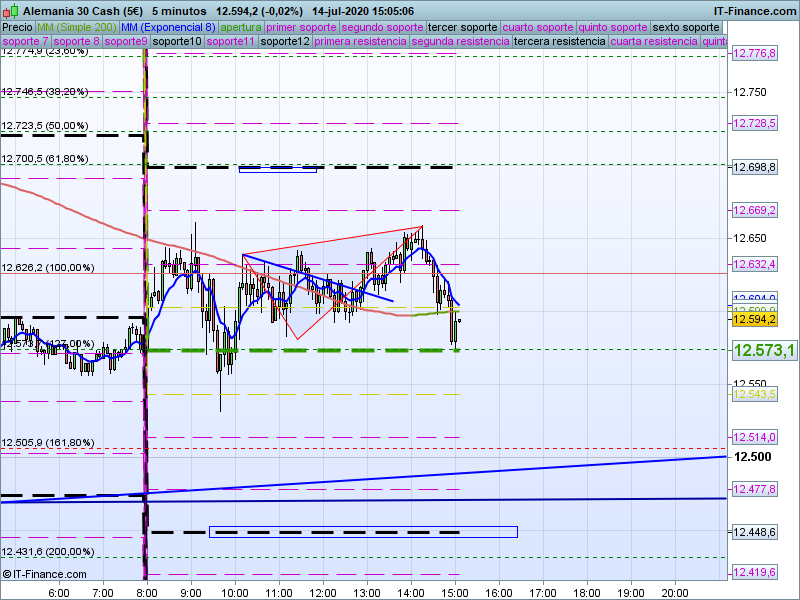Select the apertura indicator label
The width and height of the screenshot is (800, 600).
coord(241,28)
